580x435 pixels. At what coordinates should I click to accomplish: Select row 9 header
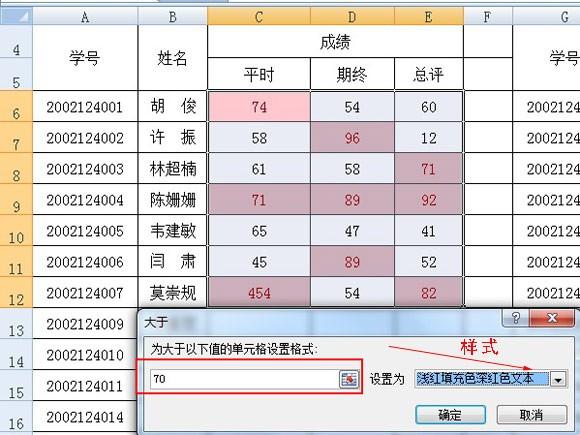pos(16,200)
